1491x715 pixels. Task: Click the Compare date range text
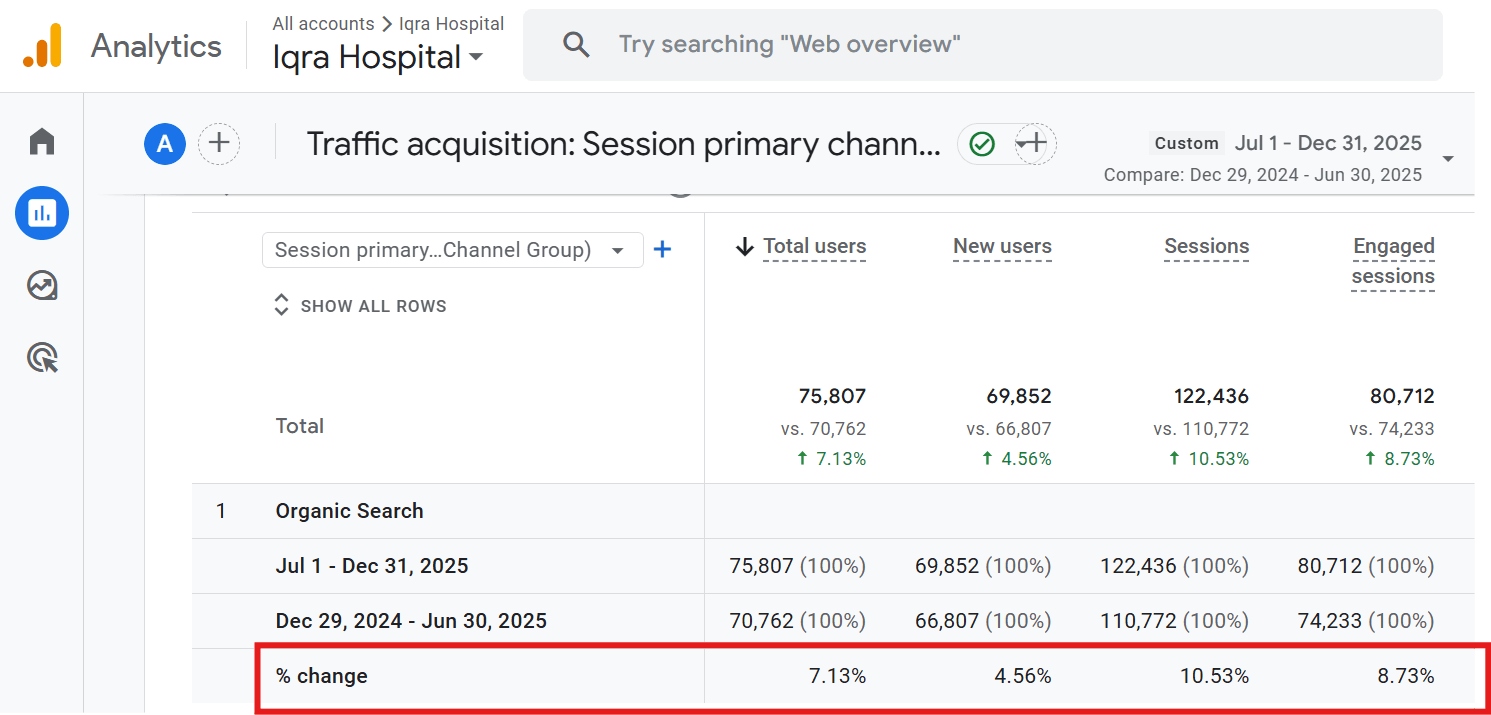tap(1263, 175)
